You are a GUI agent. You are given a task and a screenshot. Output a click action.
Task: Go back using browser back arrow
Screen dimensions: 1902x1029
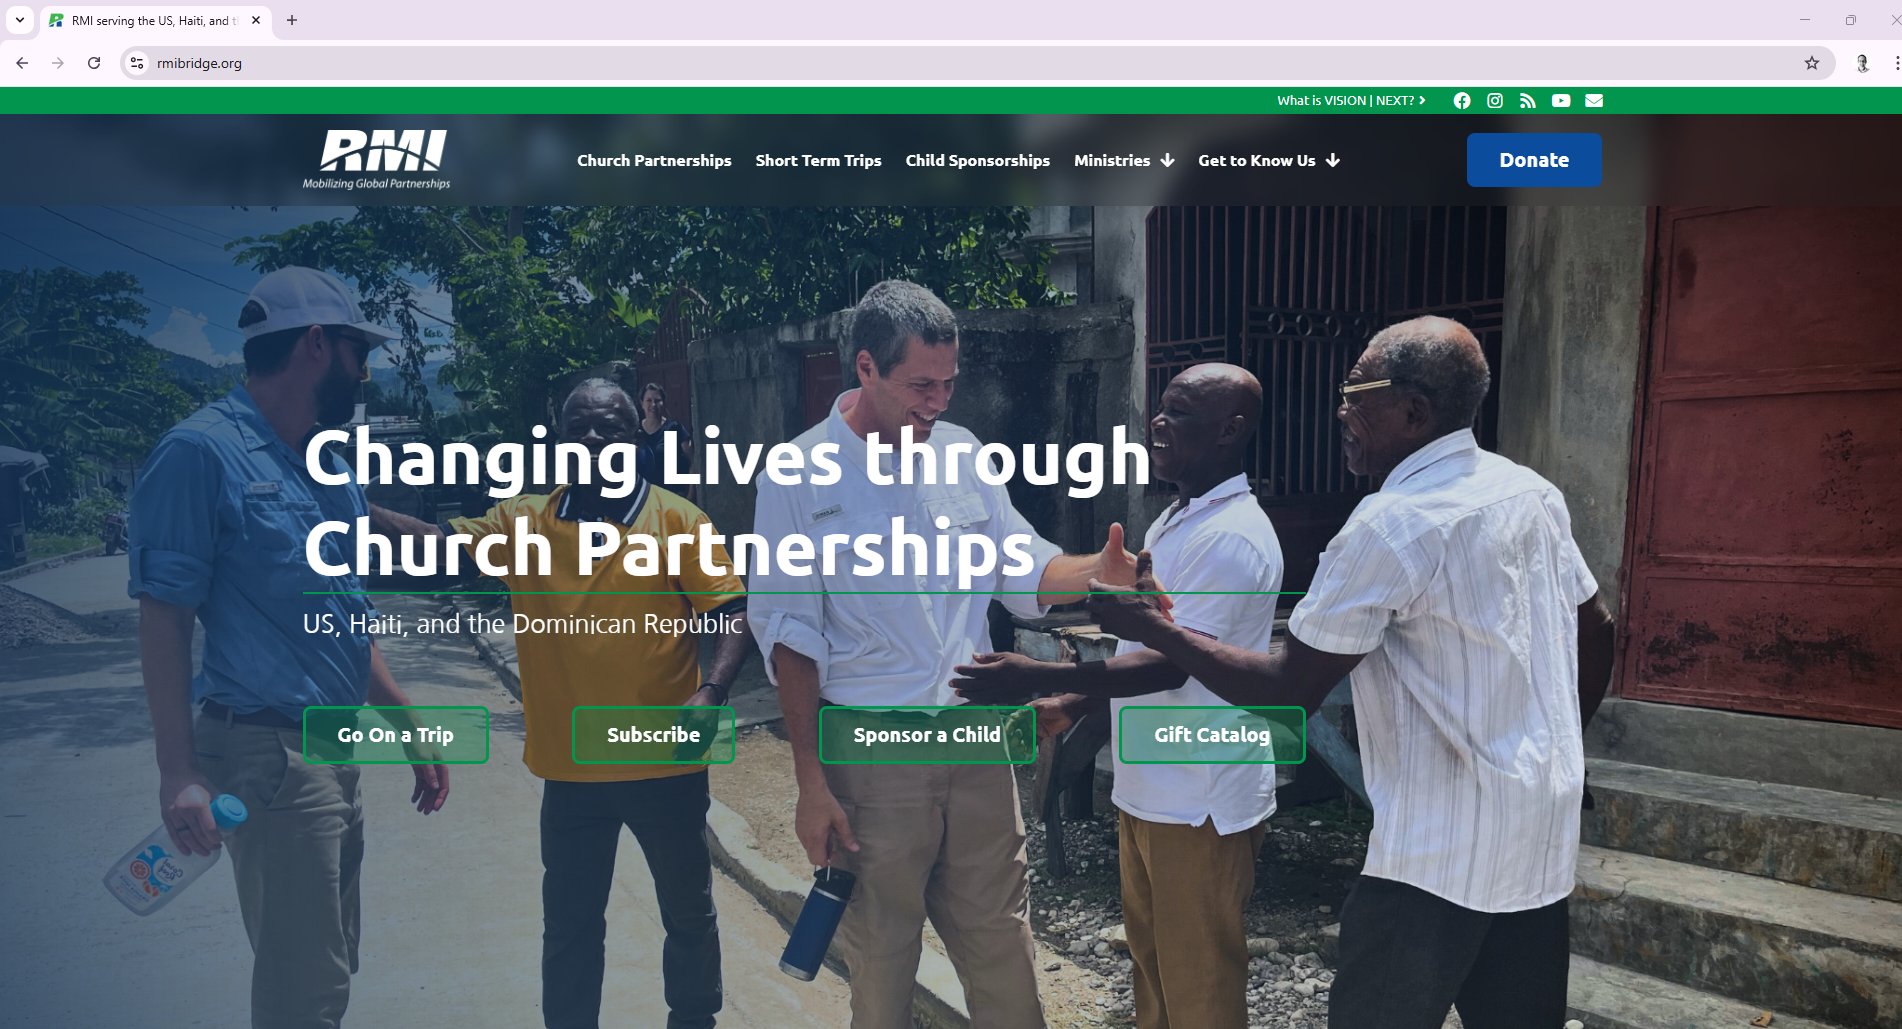coord(22,63)
